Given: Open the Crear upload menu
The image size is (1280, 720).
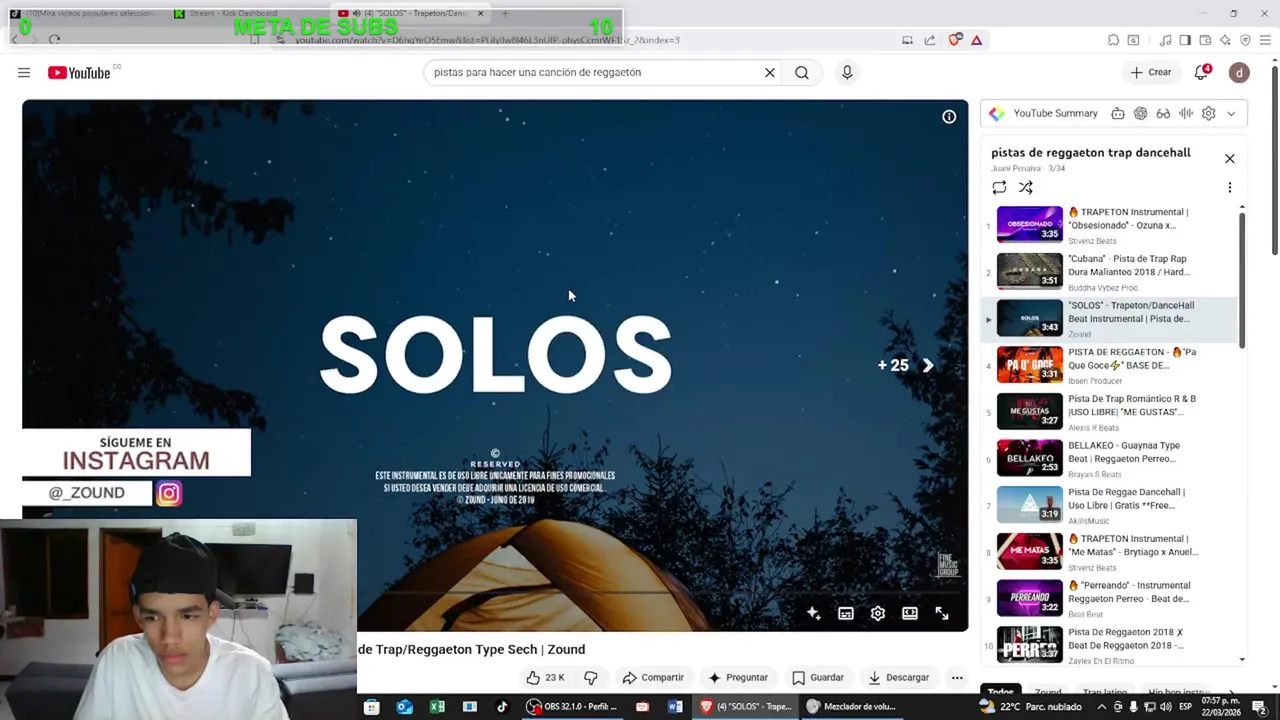Looking at the screenshot, I should point(1151,72).
